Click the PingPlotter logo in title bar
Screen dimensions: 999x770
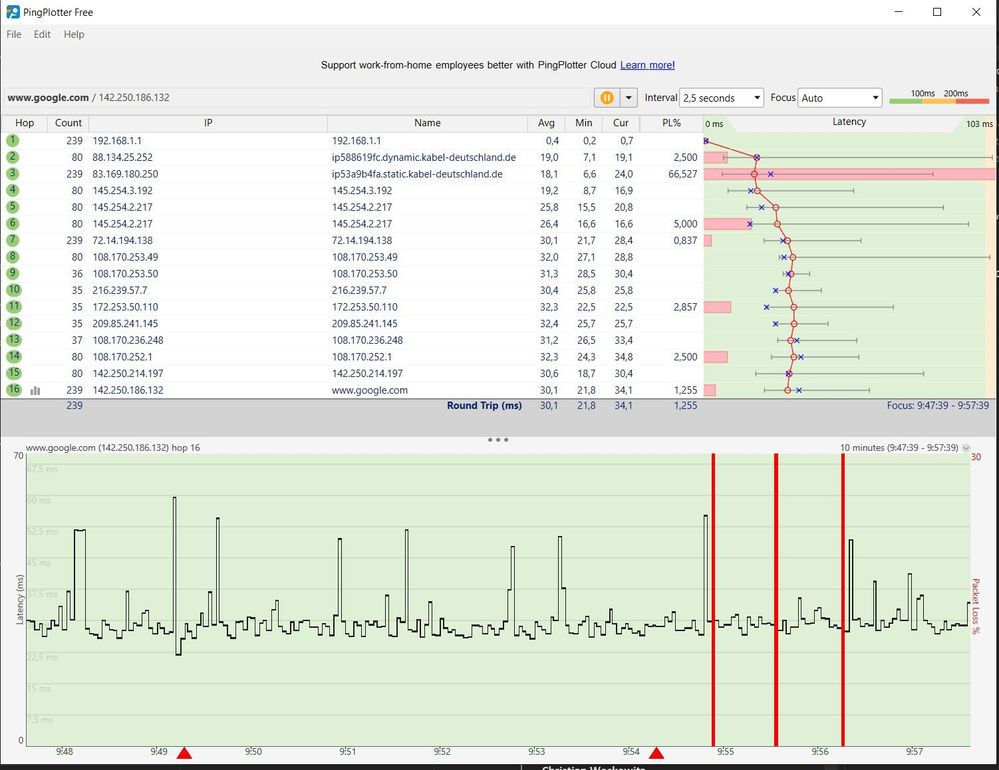tap(13, 12)
